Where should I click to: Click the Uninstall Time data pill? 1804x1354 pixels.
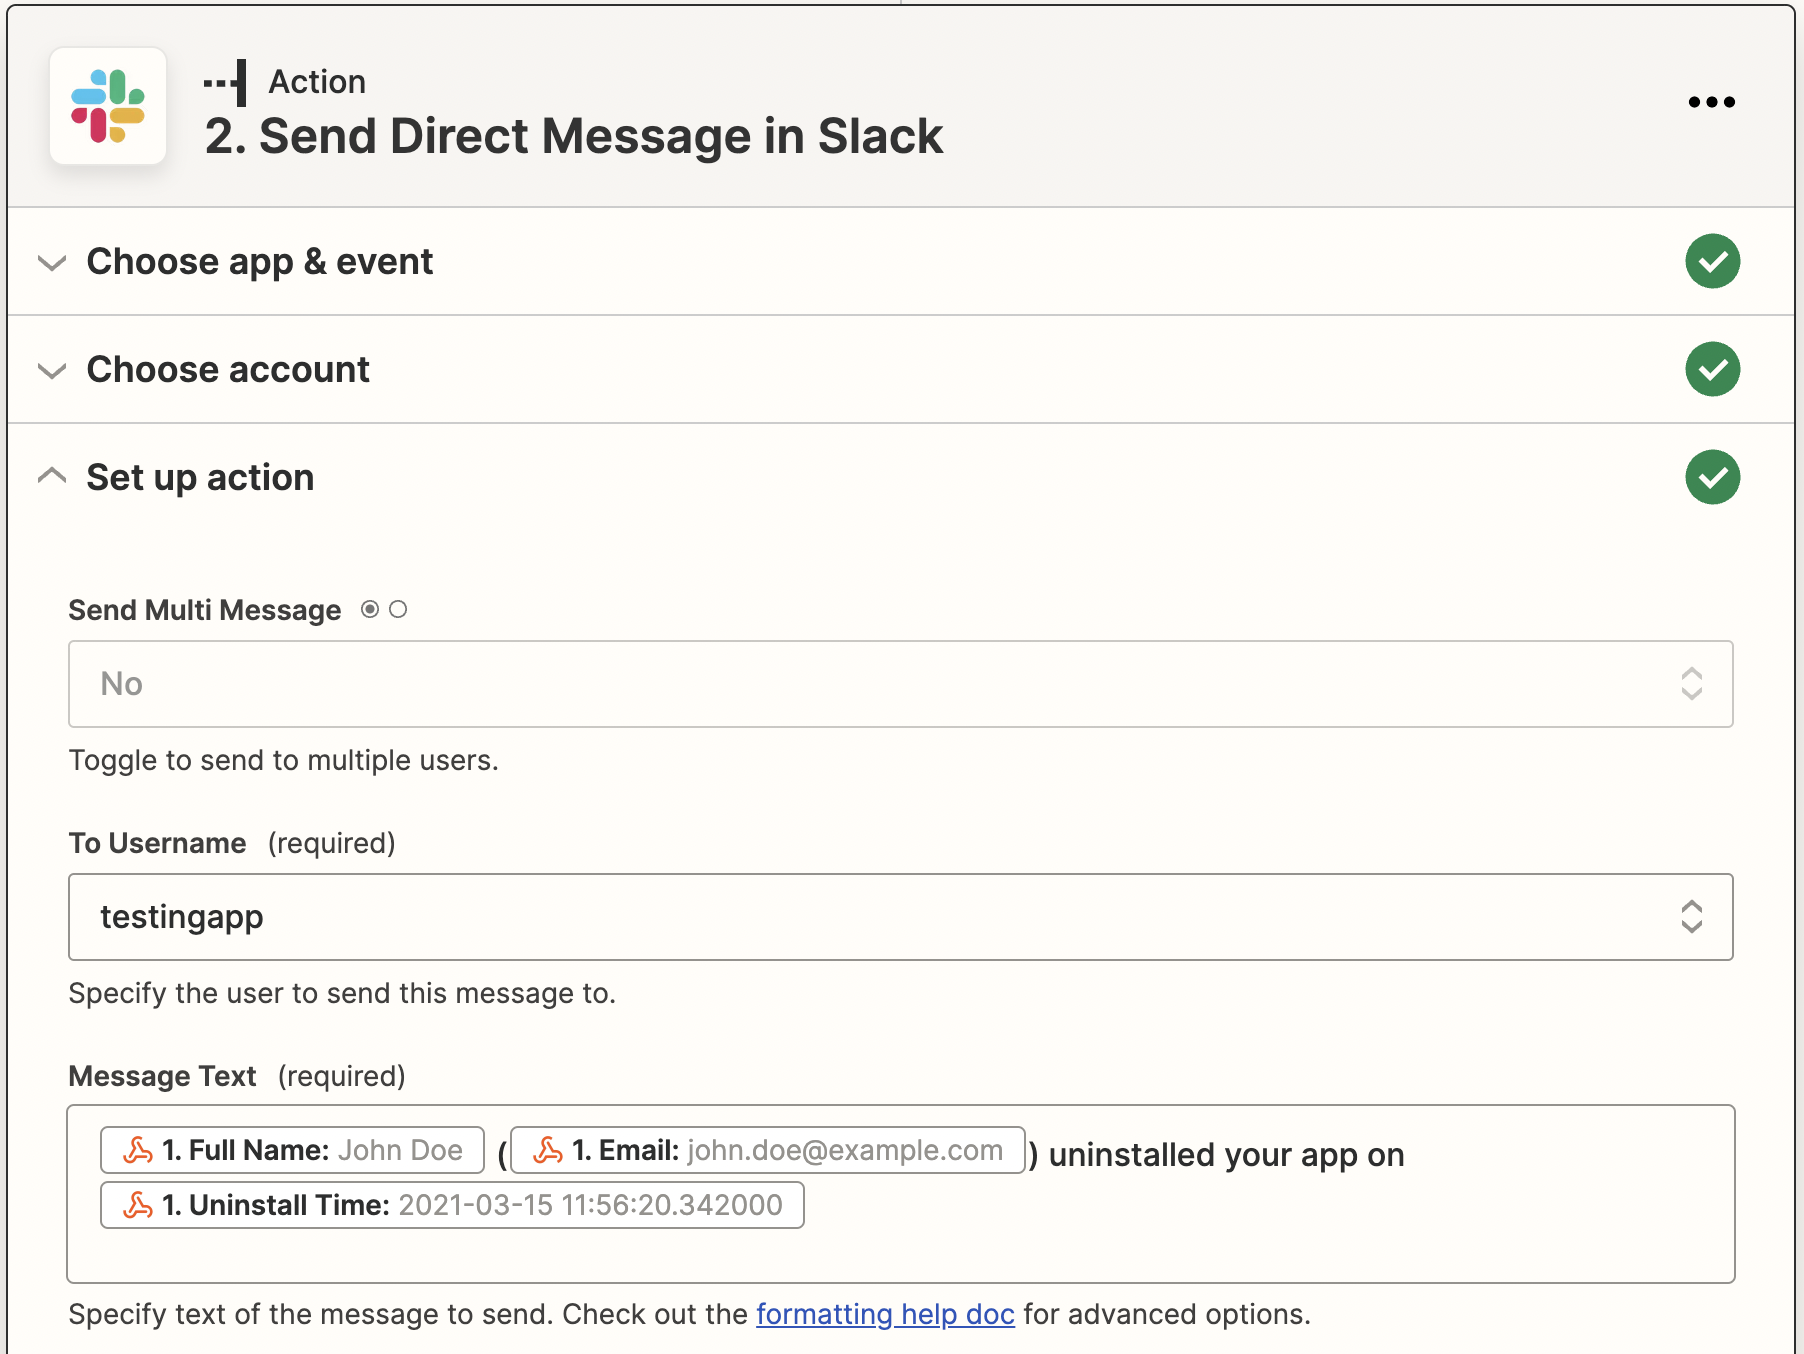tap(452, 1205)
